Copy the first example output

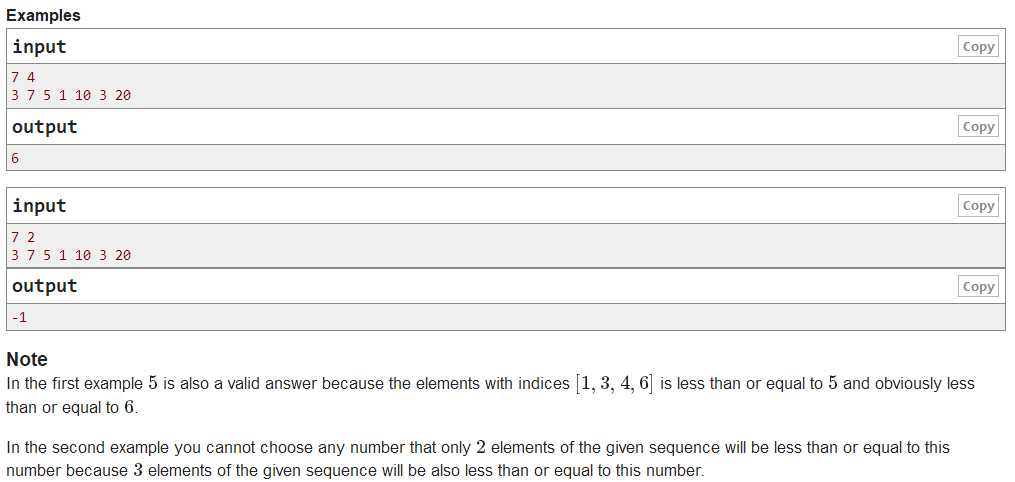pos(978,127)
